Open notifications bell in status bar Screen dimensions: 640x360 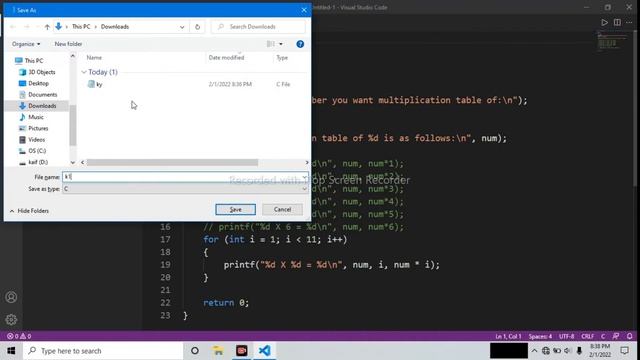(629, 336)
